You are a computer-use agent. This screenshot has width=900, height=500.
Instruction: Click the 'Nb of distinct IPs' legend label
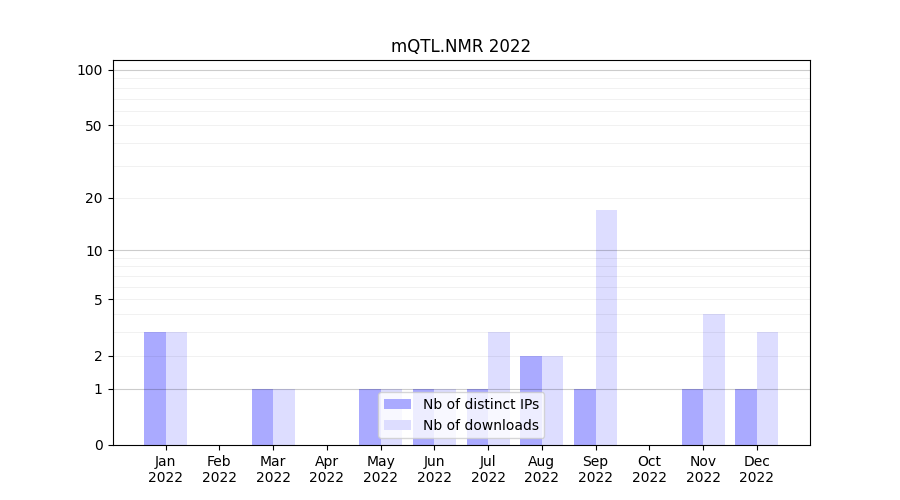click(480, 404)
